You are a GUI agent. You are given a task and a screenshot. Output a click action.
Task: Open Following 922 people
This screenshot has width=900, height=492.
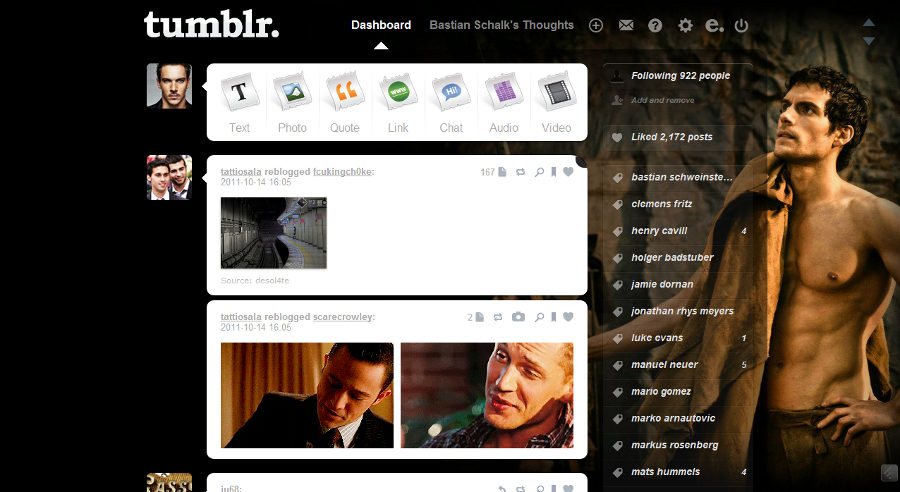pyautogui.click(x=680, y=75)
